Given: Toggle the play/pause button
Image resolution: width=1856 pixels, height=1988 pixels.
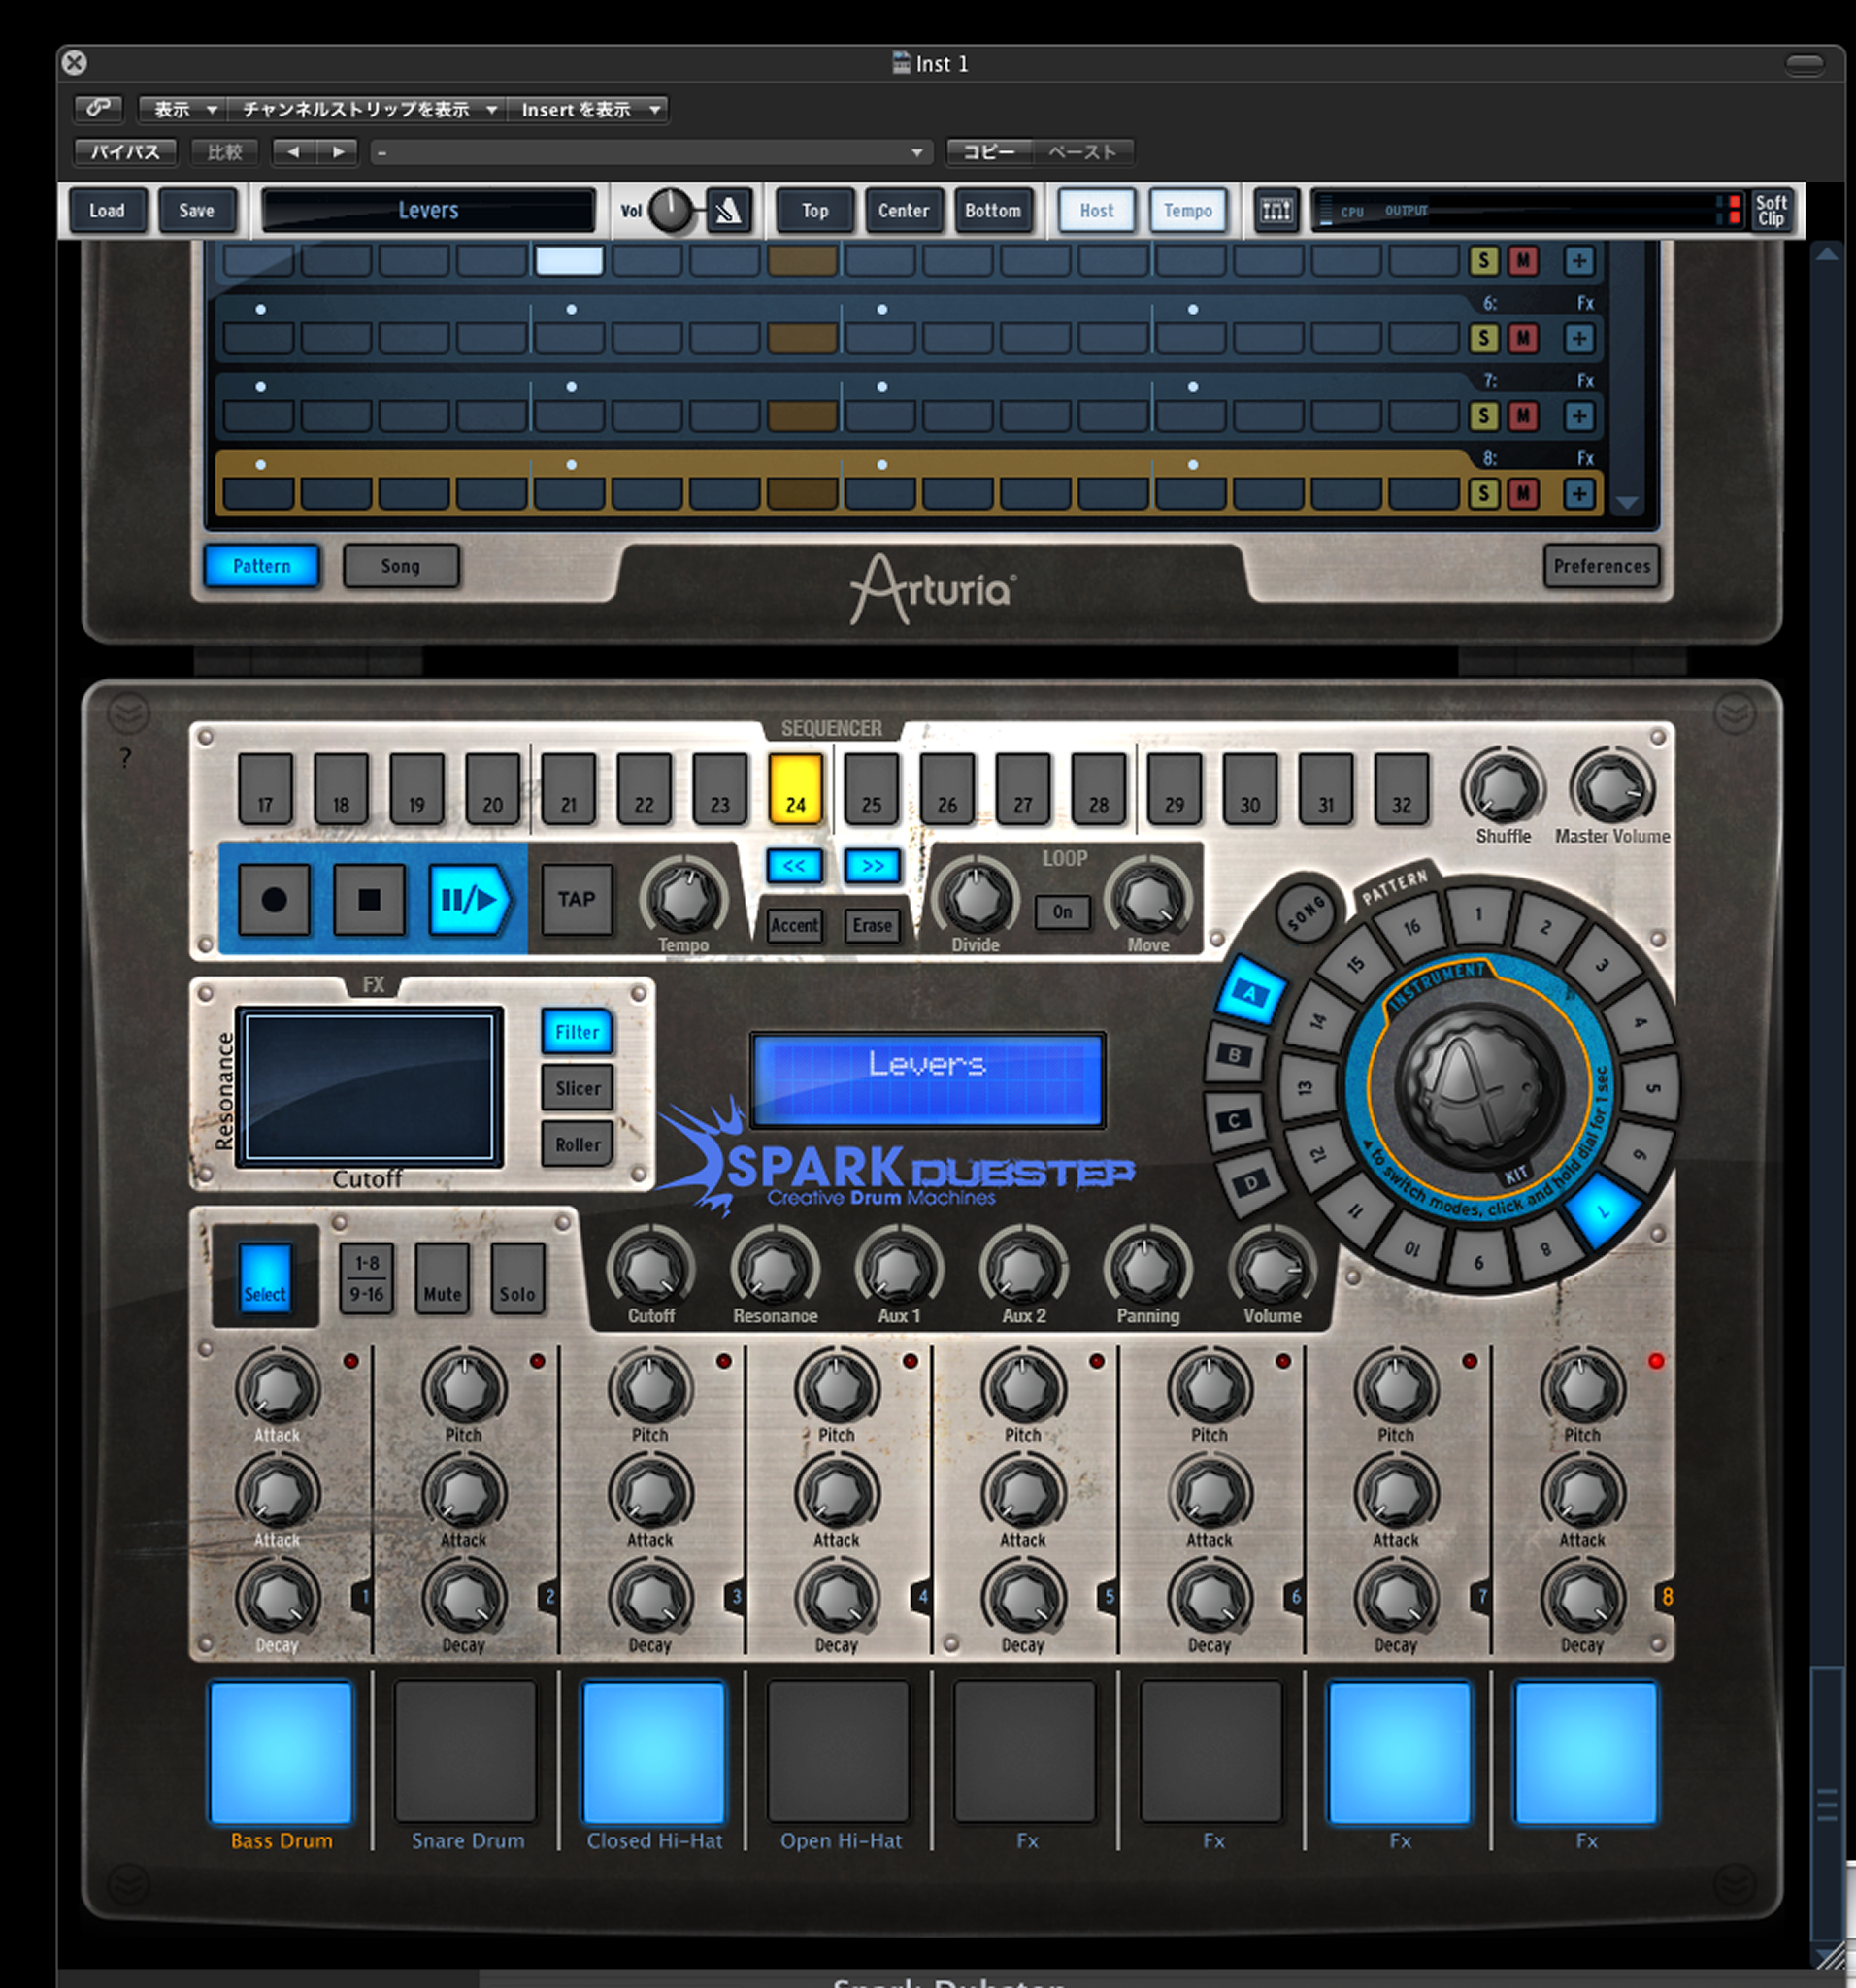Looking at the screenshot, I should coord(469,900).
